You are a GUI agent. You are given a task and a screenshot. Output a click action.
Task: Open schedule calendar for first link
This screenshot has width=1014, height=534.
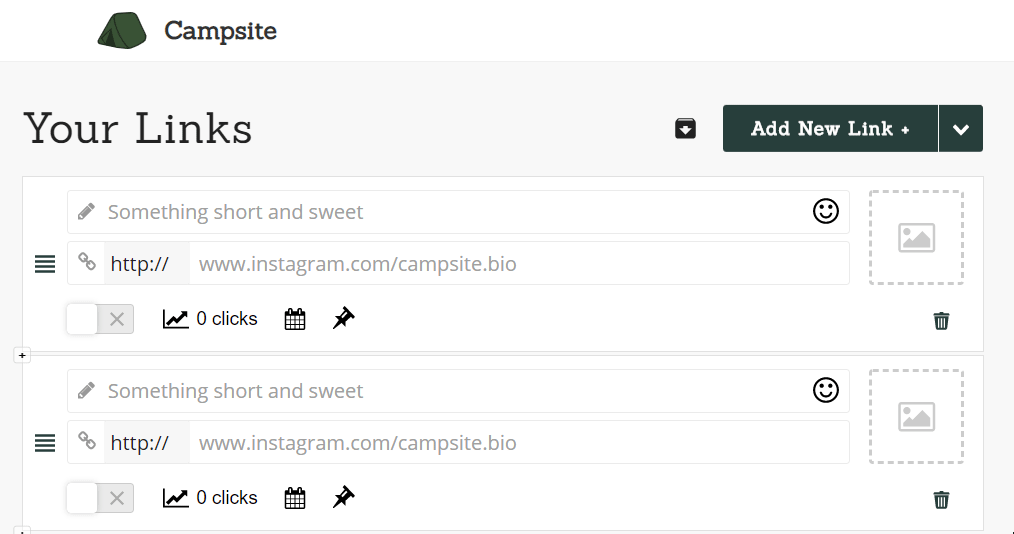(x=295, y=319)
